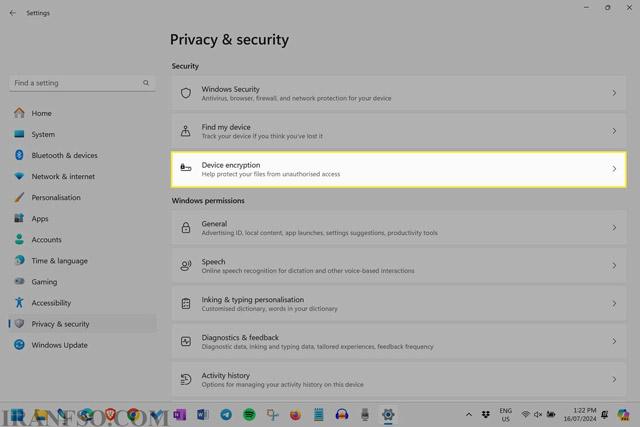Open the Activity history title text
This screenshot has width=640, height=427.
coord(225,376)
